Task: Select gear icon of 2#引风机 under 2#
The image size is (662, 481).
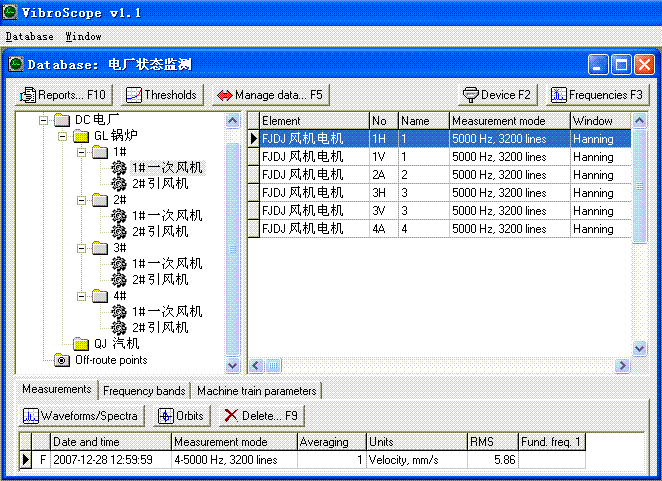Action: point(119,231)
